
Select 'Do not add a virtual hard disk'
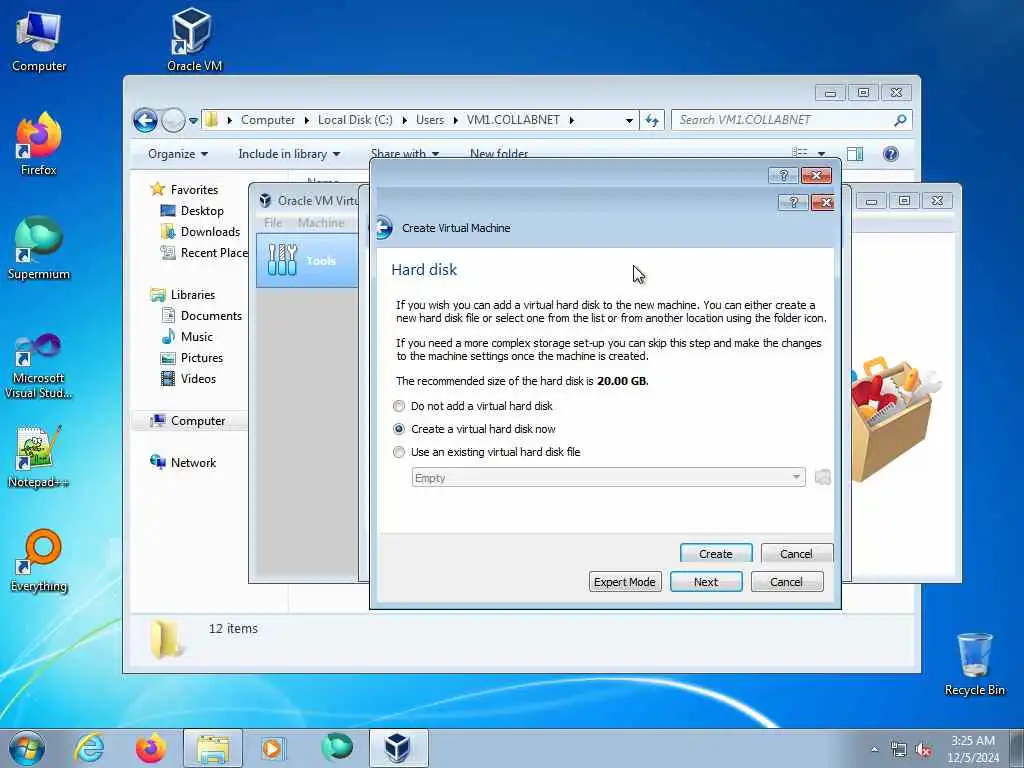tap(398, 406)
